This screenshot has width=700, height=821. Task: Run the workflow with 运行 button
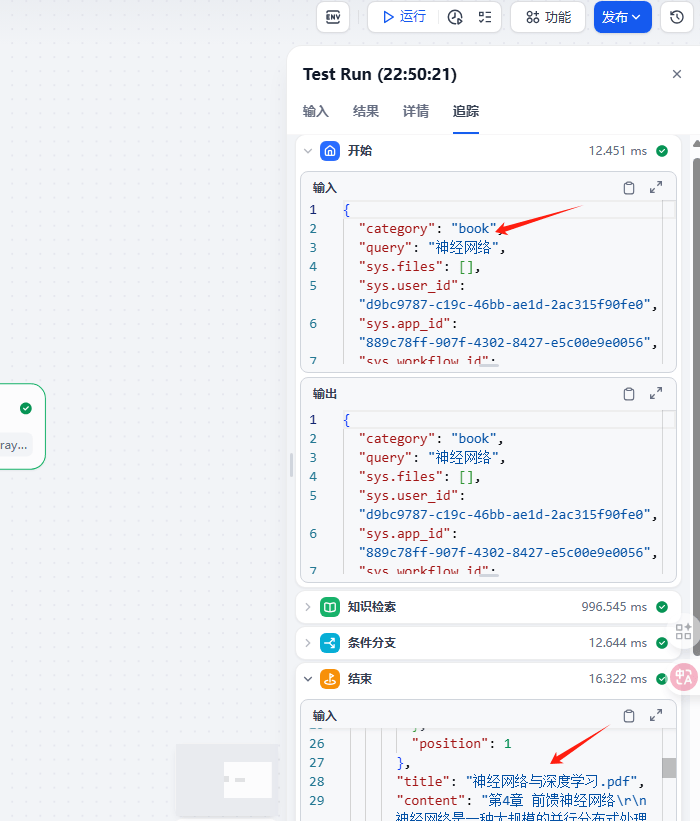pyautogui.click(x=403, y=17)
